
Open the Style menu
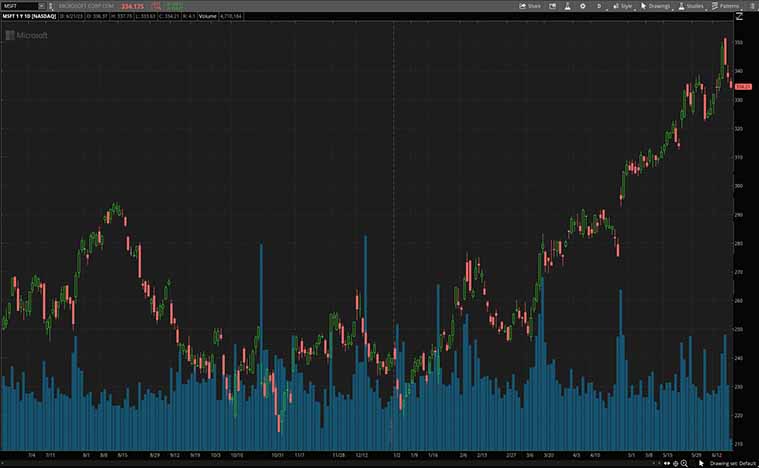(x=623, y=6)
